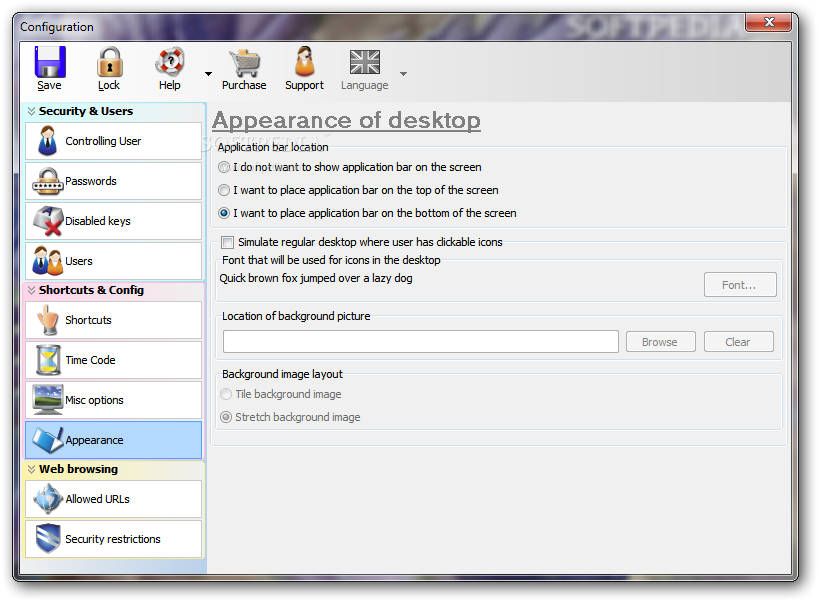The image size is (819, 602).
Task: Click the Disabled keys icon
Action: 49,221
